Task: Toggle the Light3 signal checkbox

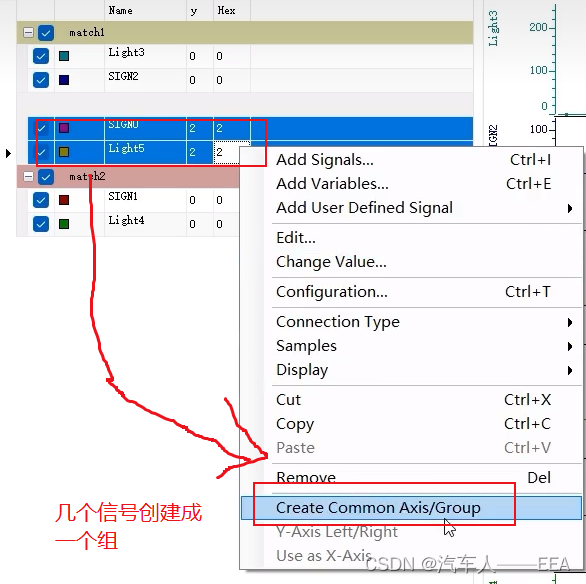Action: coord(41,56)
